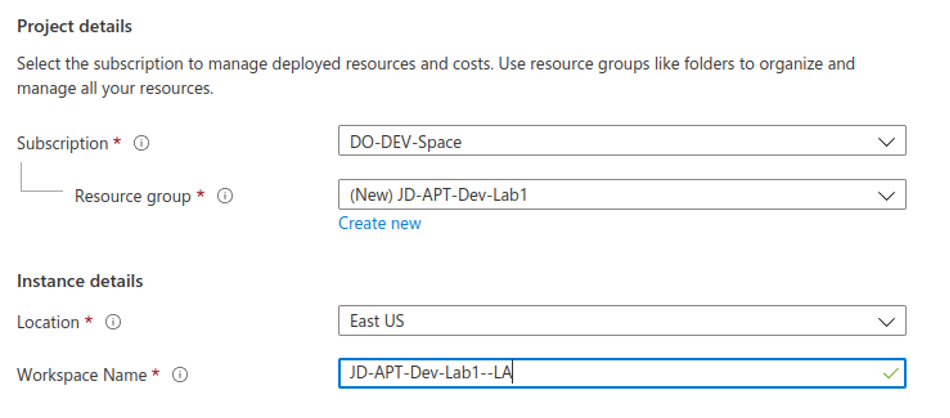Click the Workspace Name field label

(x=82, y=375)
